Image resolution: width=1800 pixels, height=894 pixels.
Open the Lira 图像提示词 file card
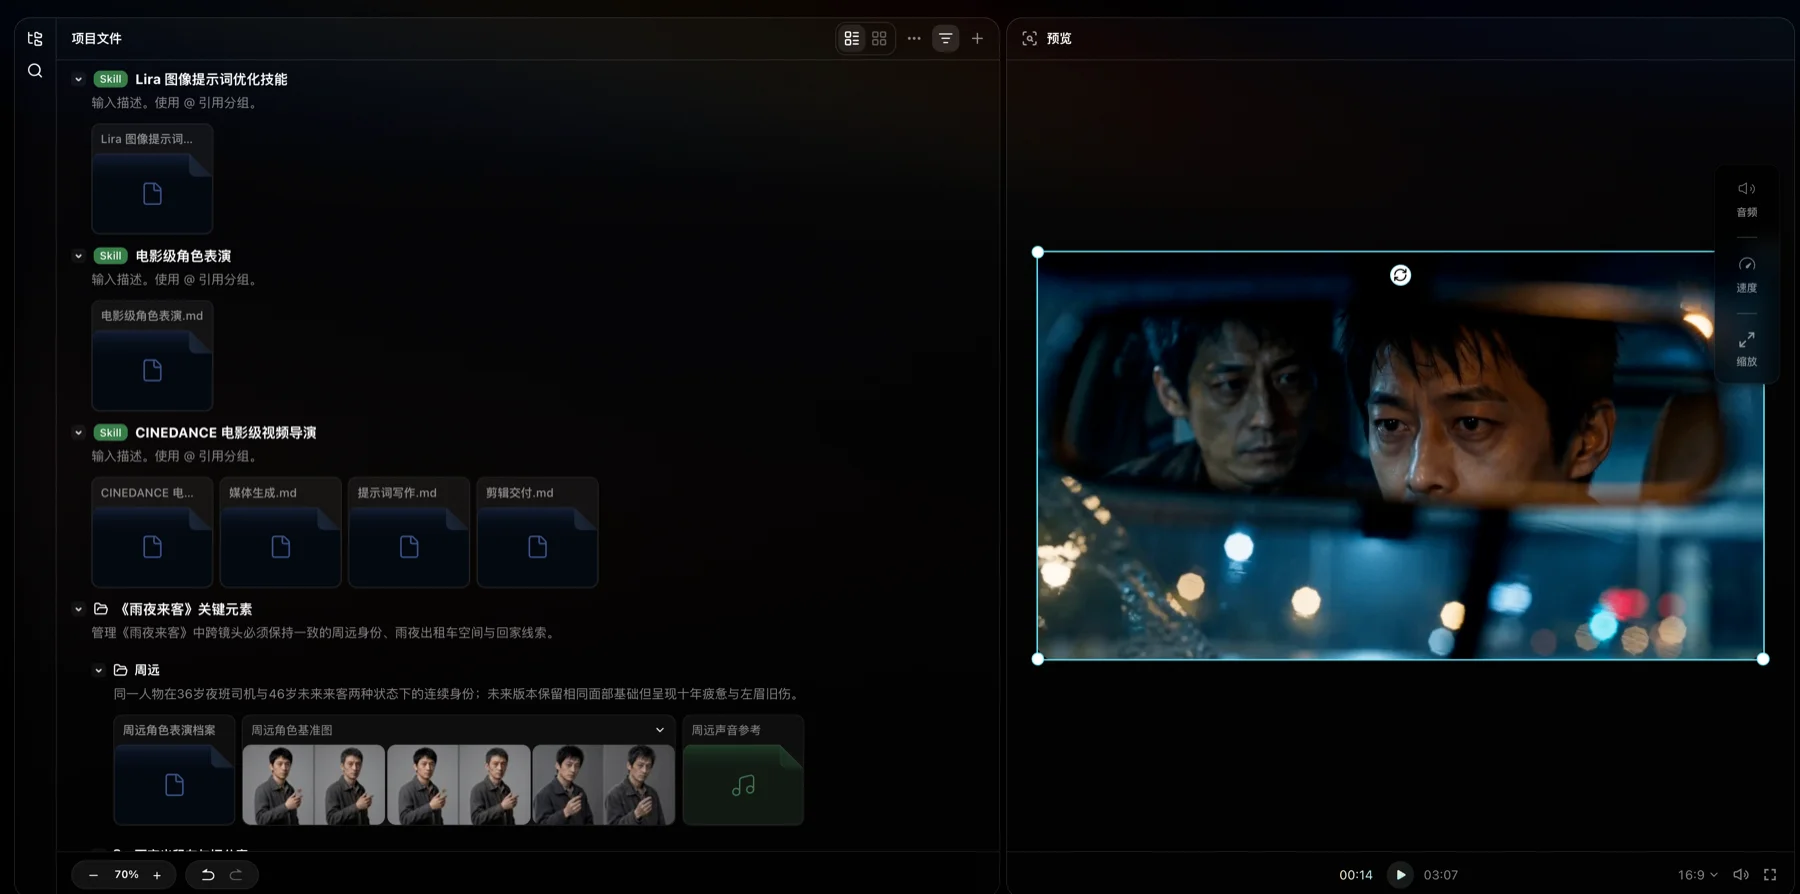point(152,179)
